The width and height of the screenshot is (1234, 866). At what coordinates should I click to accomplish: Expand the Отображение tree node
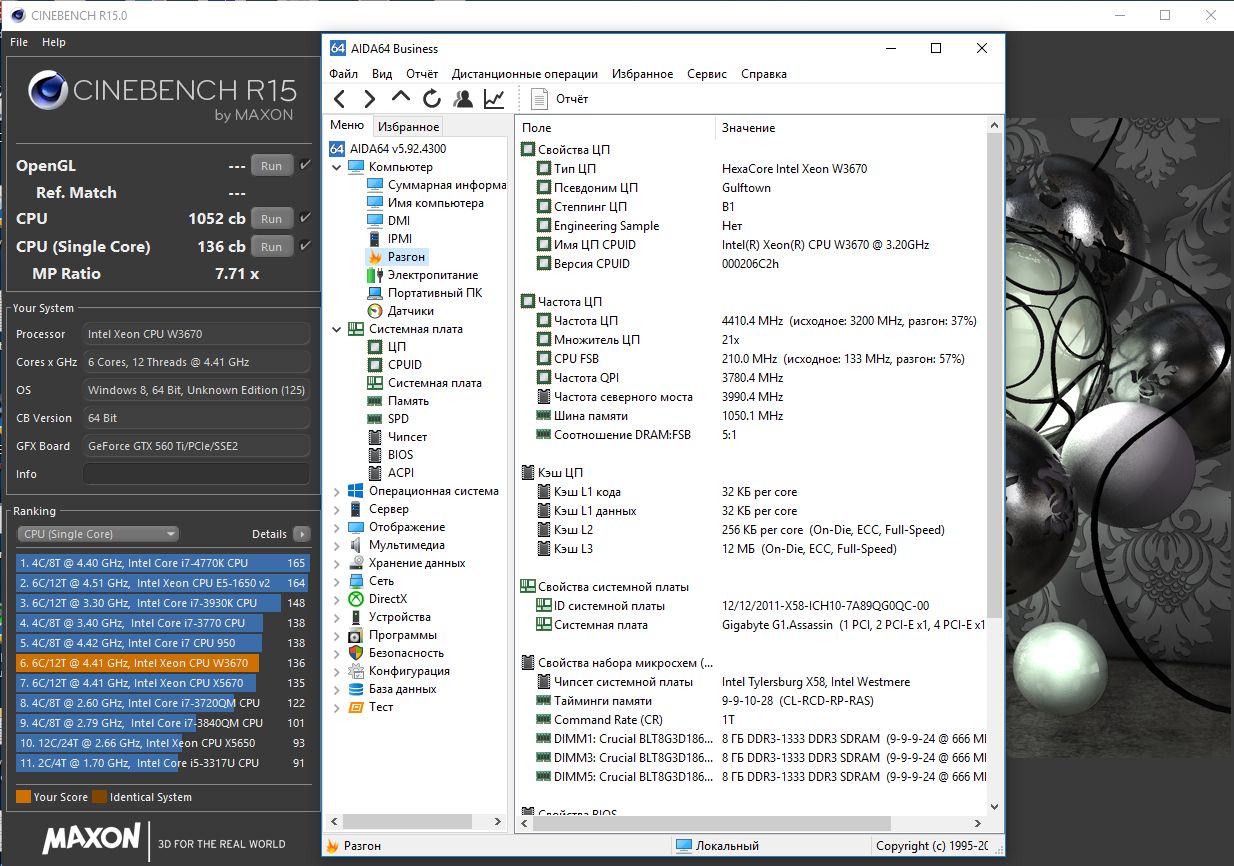(x=337, y=527)
